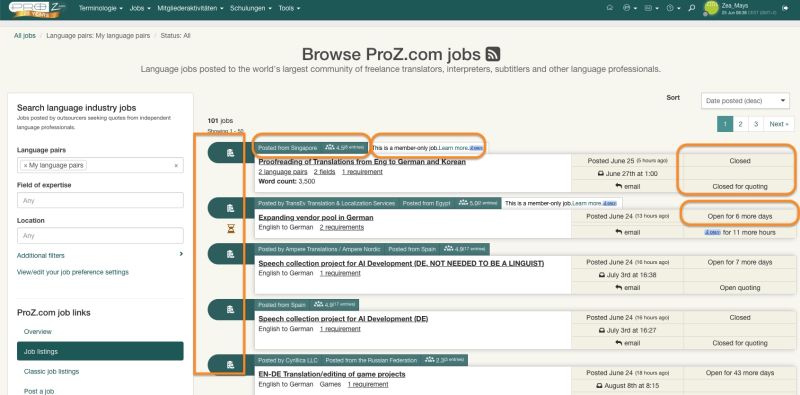Screen dimensions: 800x395
Task: Click the Field of expertise input
Action: pos(100,201)
